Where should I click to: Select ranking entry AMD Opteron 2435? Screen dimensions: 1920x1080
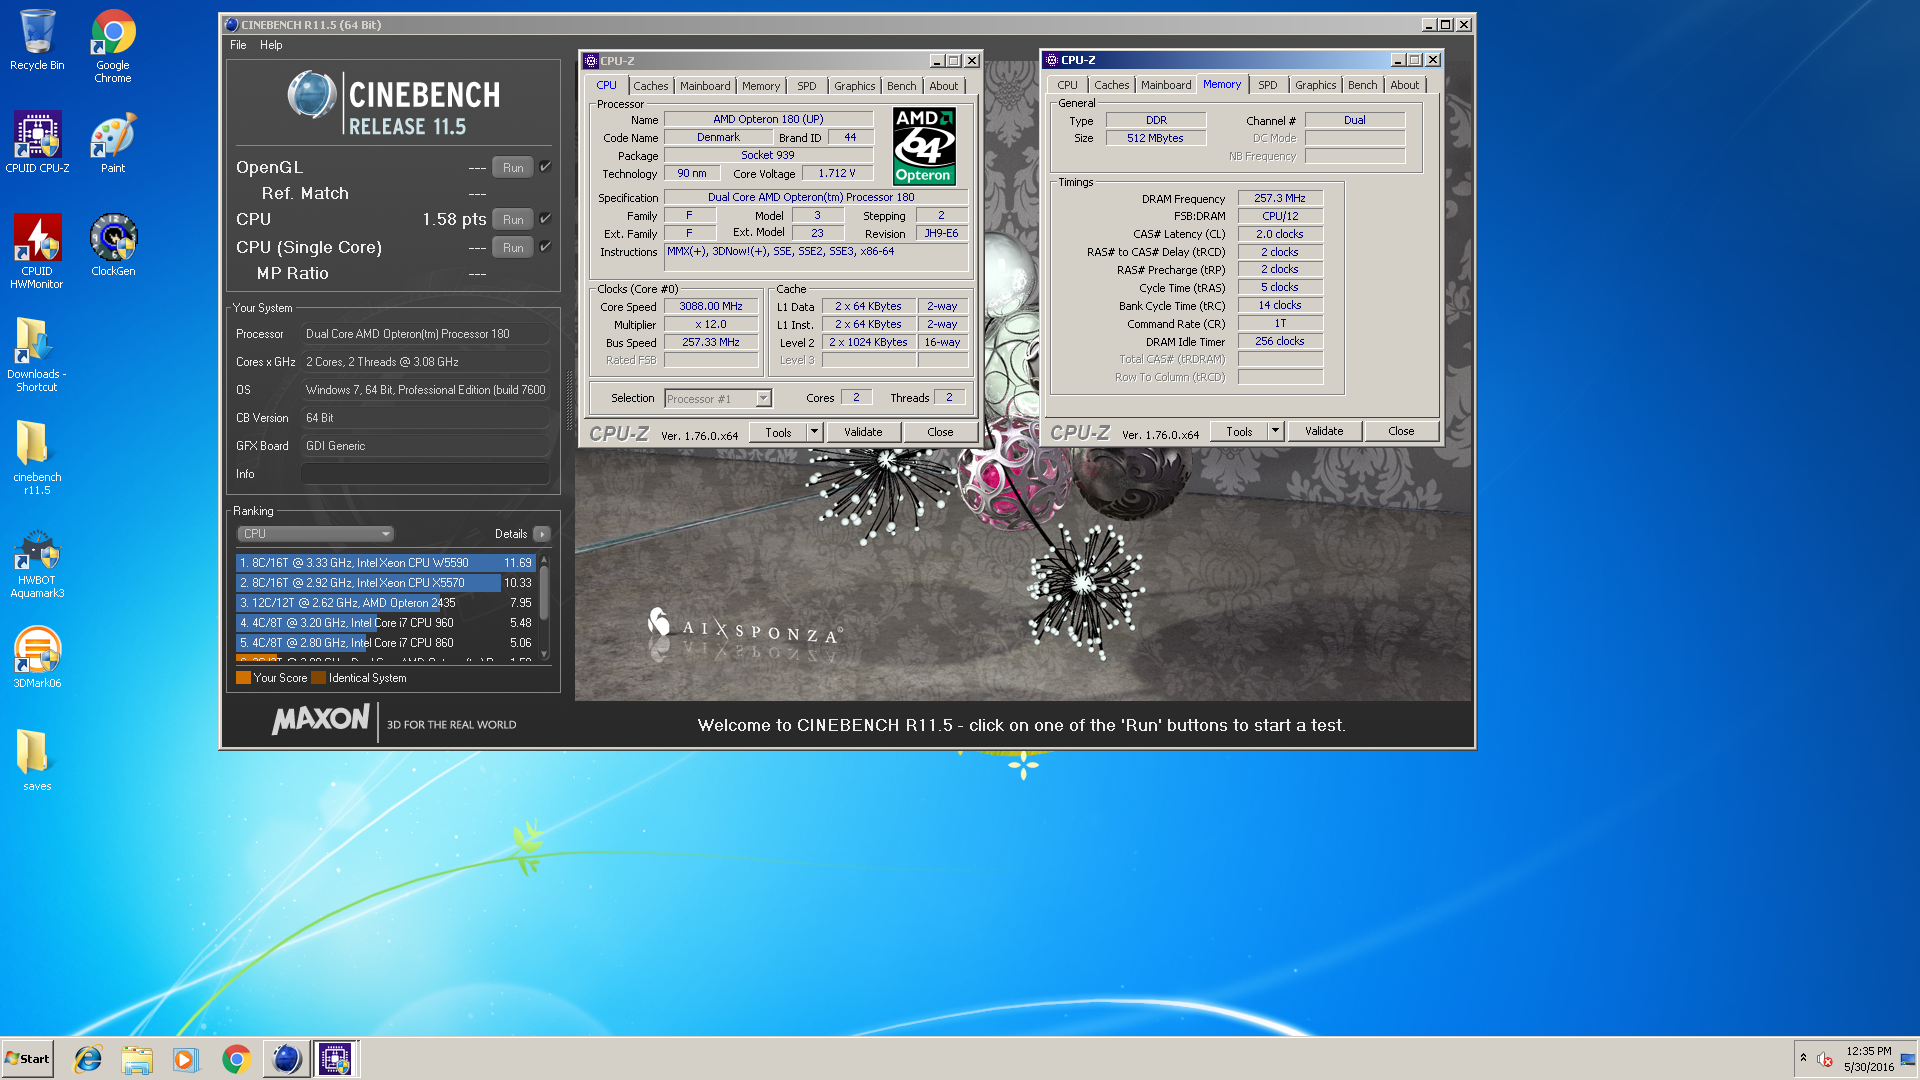click(386, 603)
